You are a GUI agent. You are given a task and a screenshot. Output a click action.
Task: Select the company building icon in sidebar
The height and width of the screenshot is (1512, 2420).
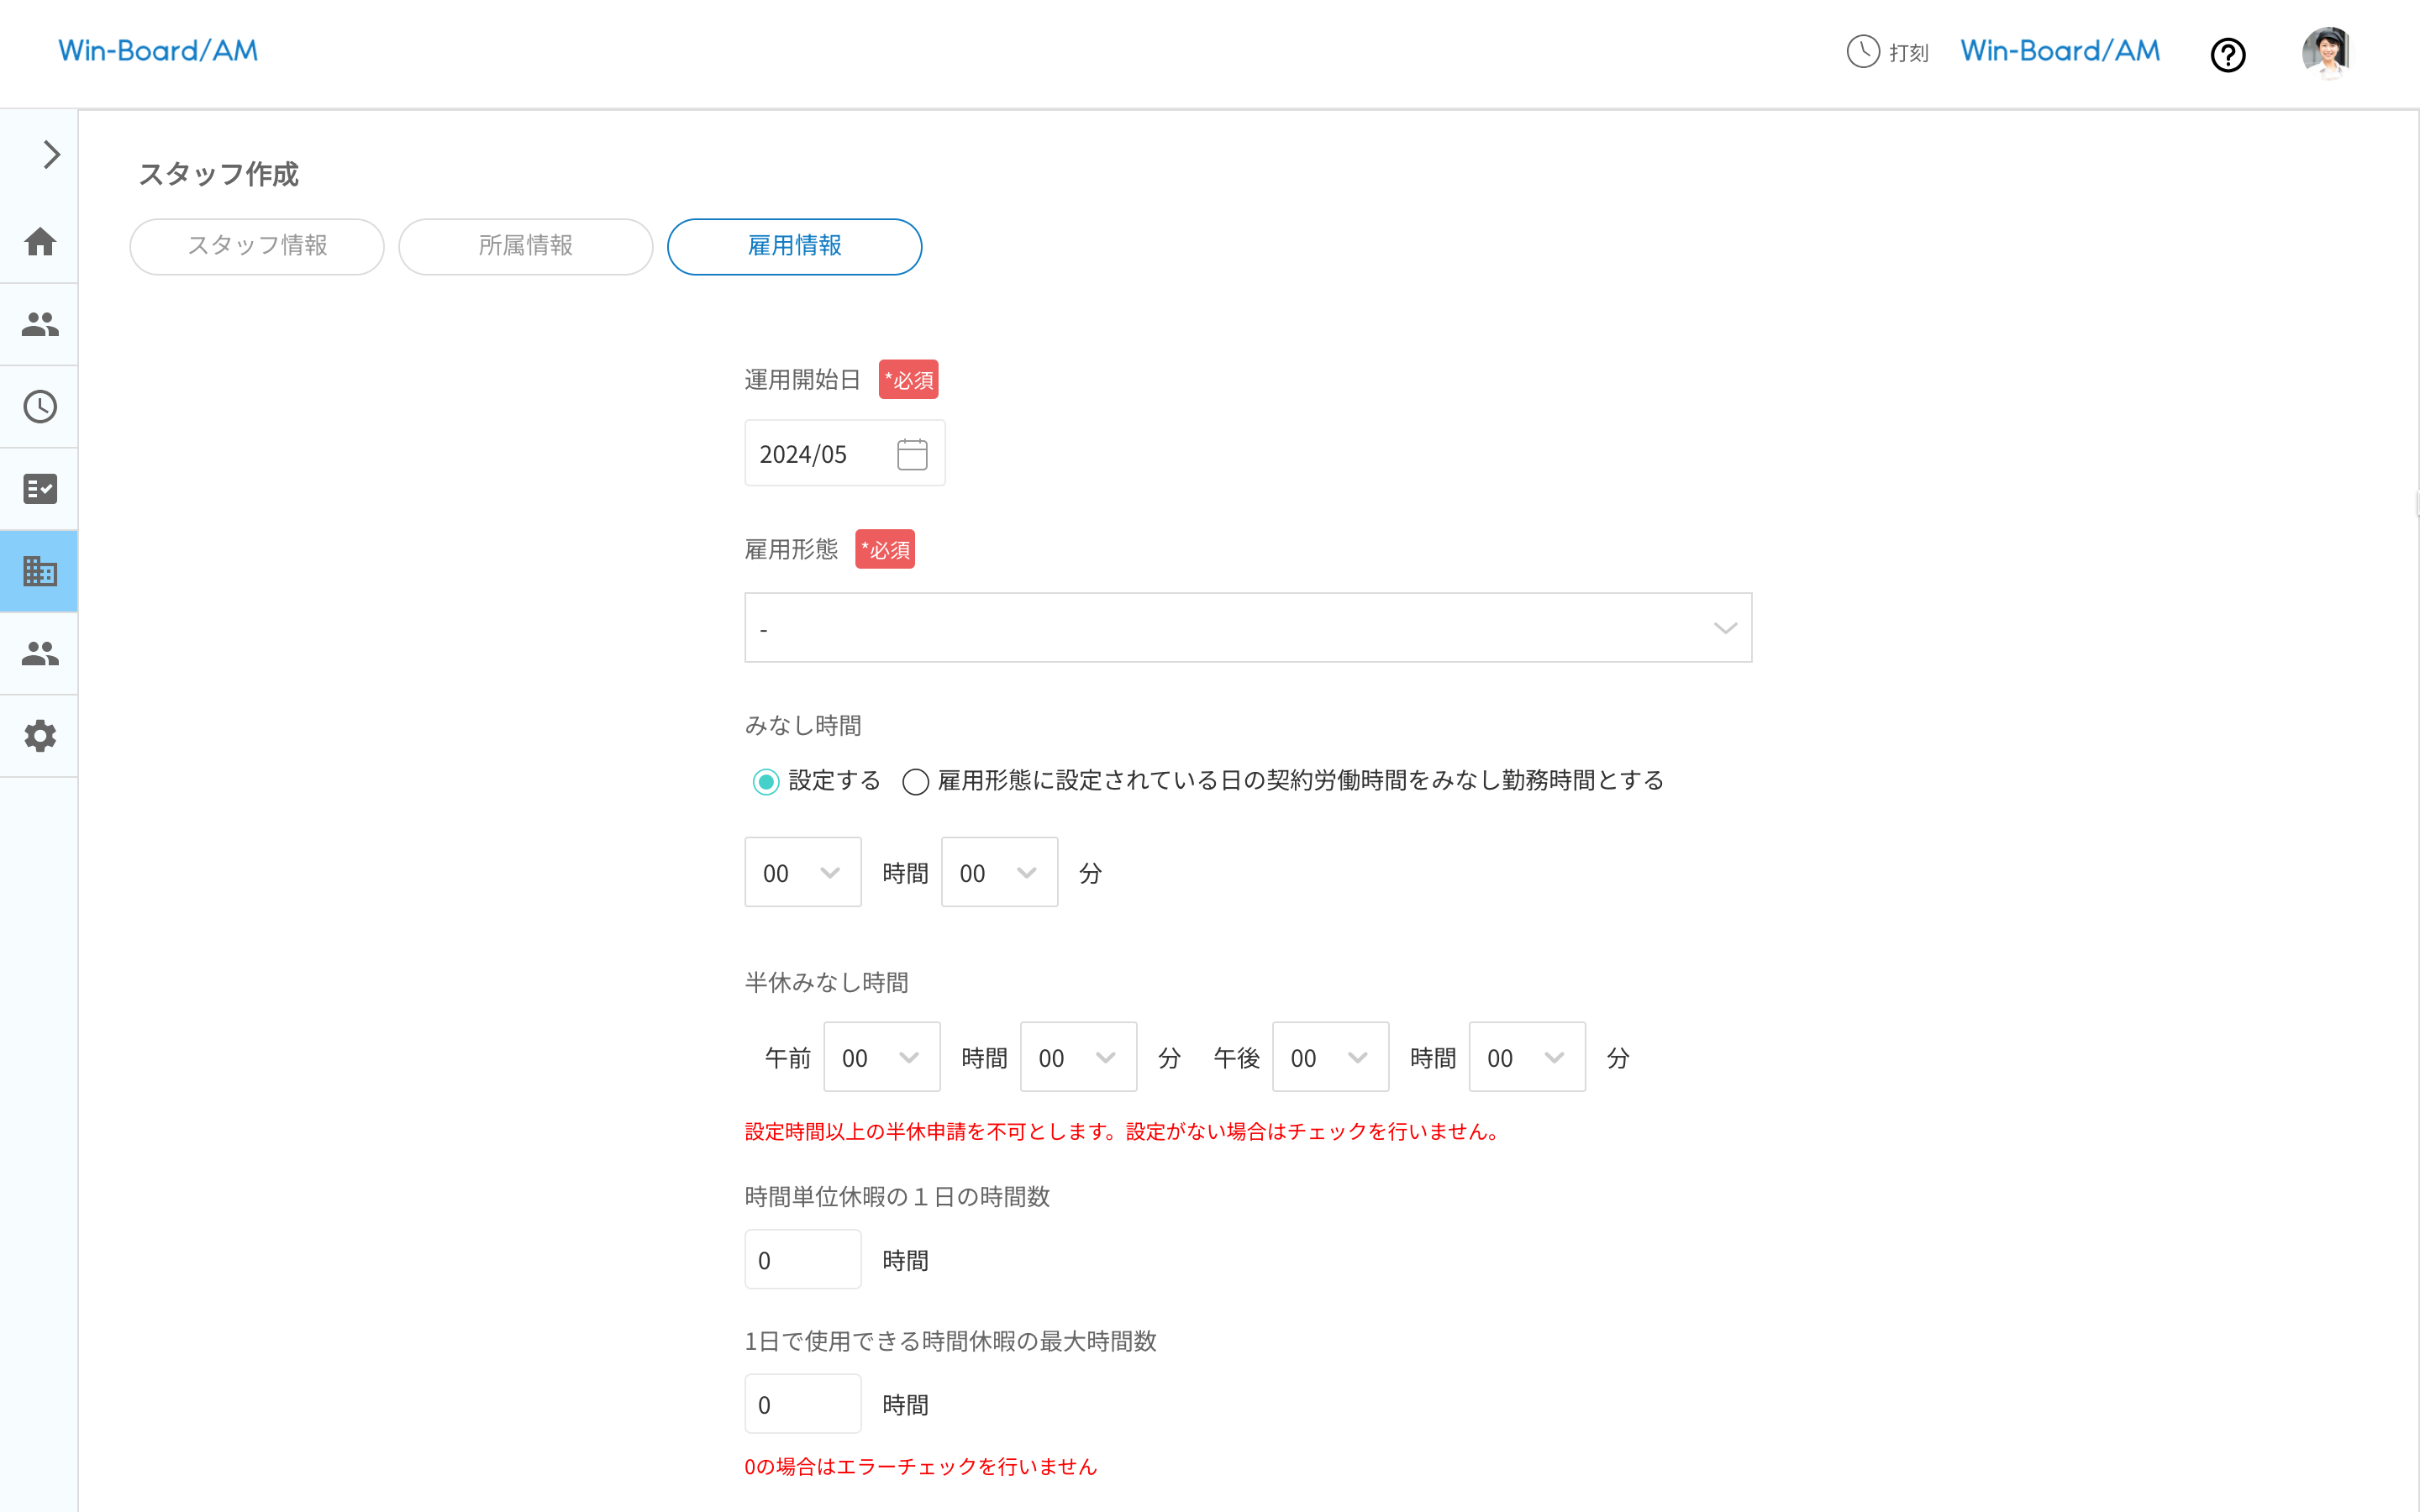39,570
